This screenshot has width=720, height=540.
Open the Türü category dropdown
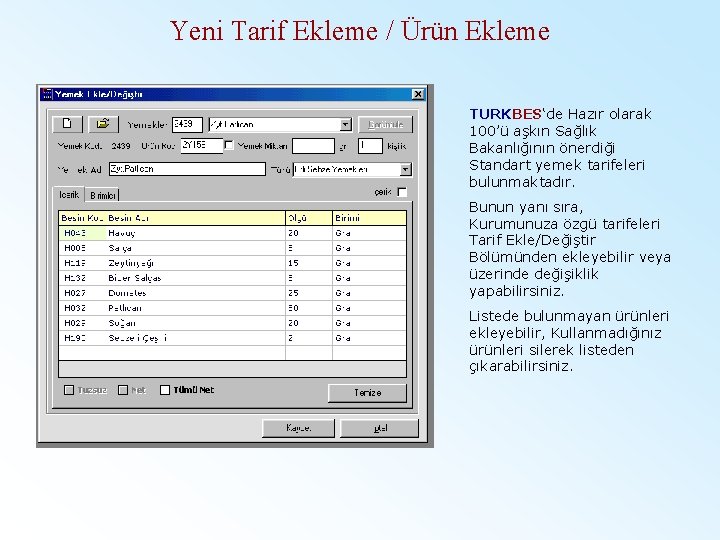coord(405,169)
